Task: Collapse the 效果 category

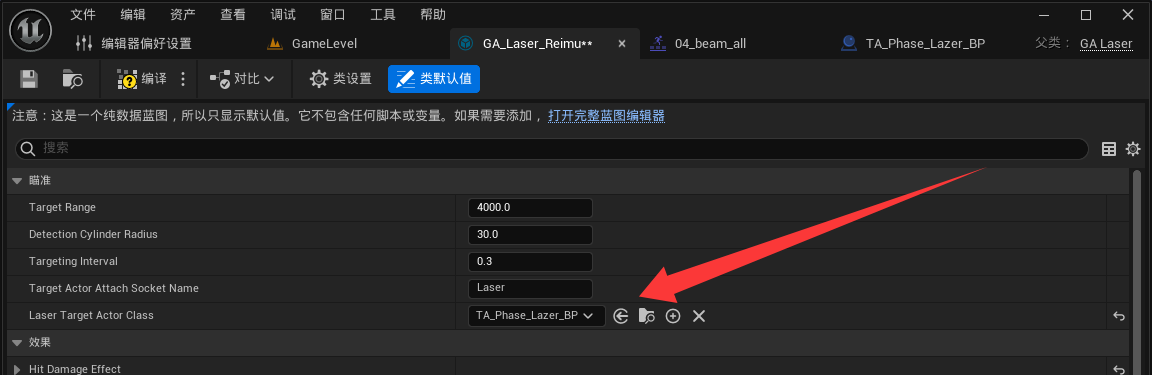Action: tap(18, 343)
